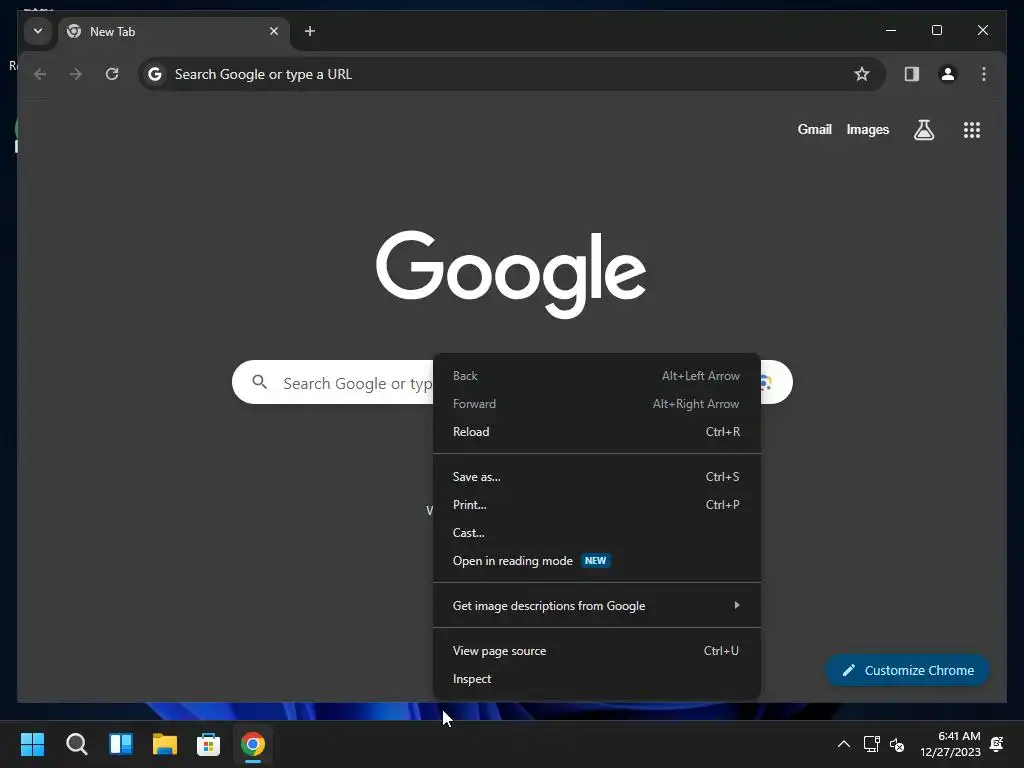Image resolution: width=1024 pixels, height=768 pixels.
Task: Open Widgets panel icon in taskbar
Action: [121, 744]
